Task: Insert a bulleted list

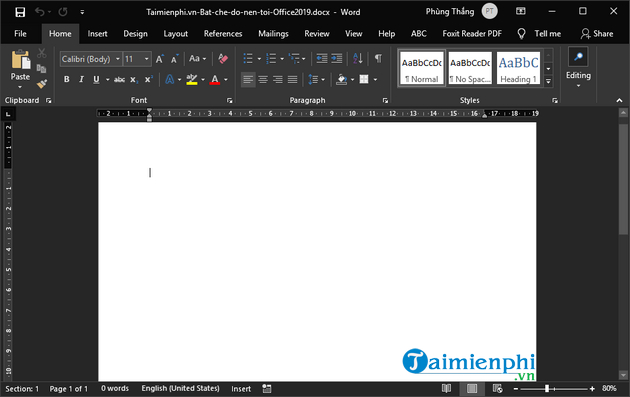Action: (248, 59)
